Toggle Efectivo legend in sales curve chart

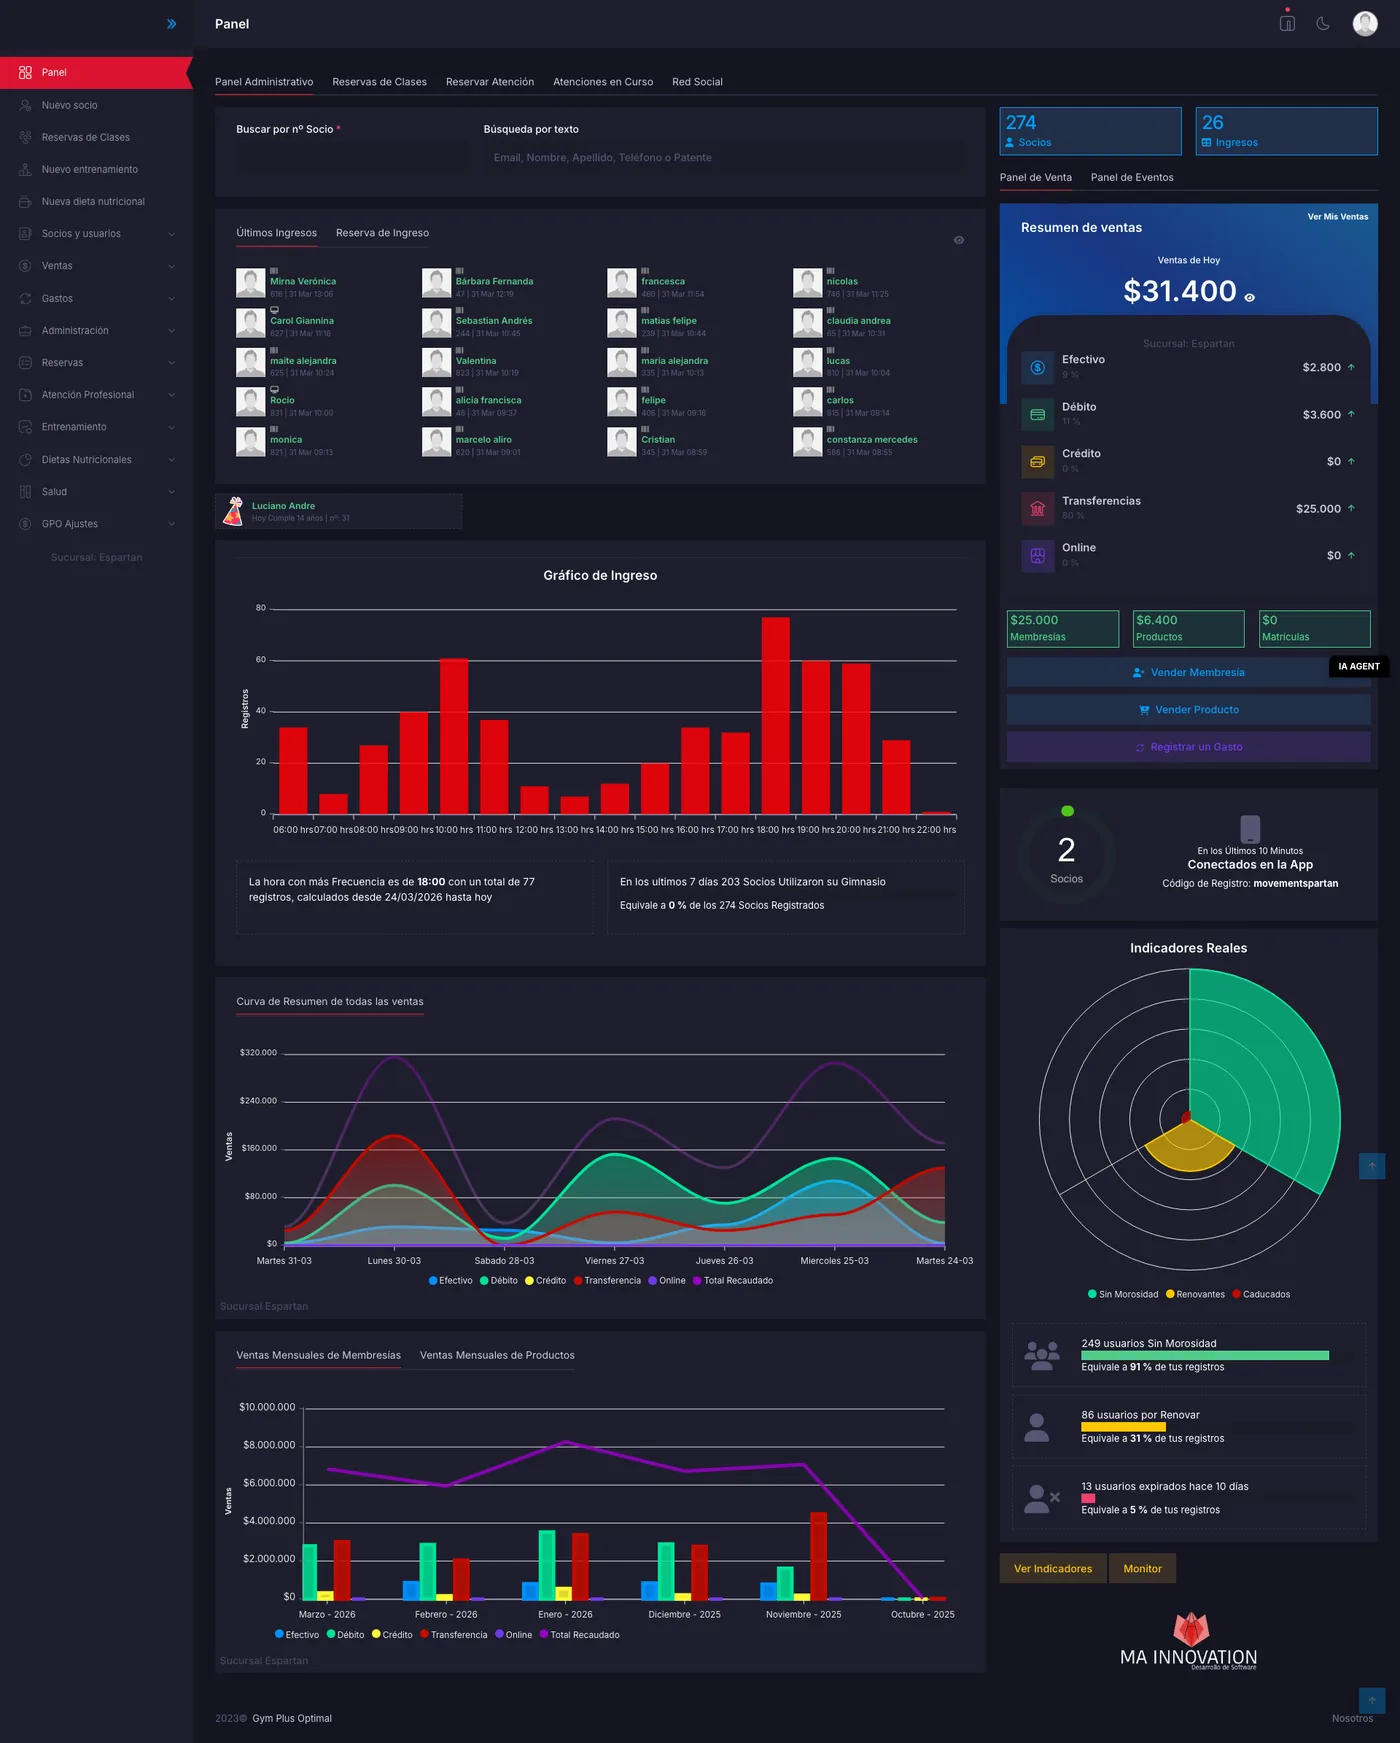coord(450,1281)
